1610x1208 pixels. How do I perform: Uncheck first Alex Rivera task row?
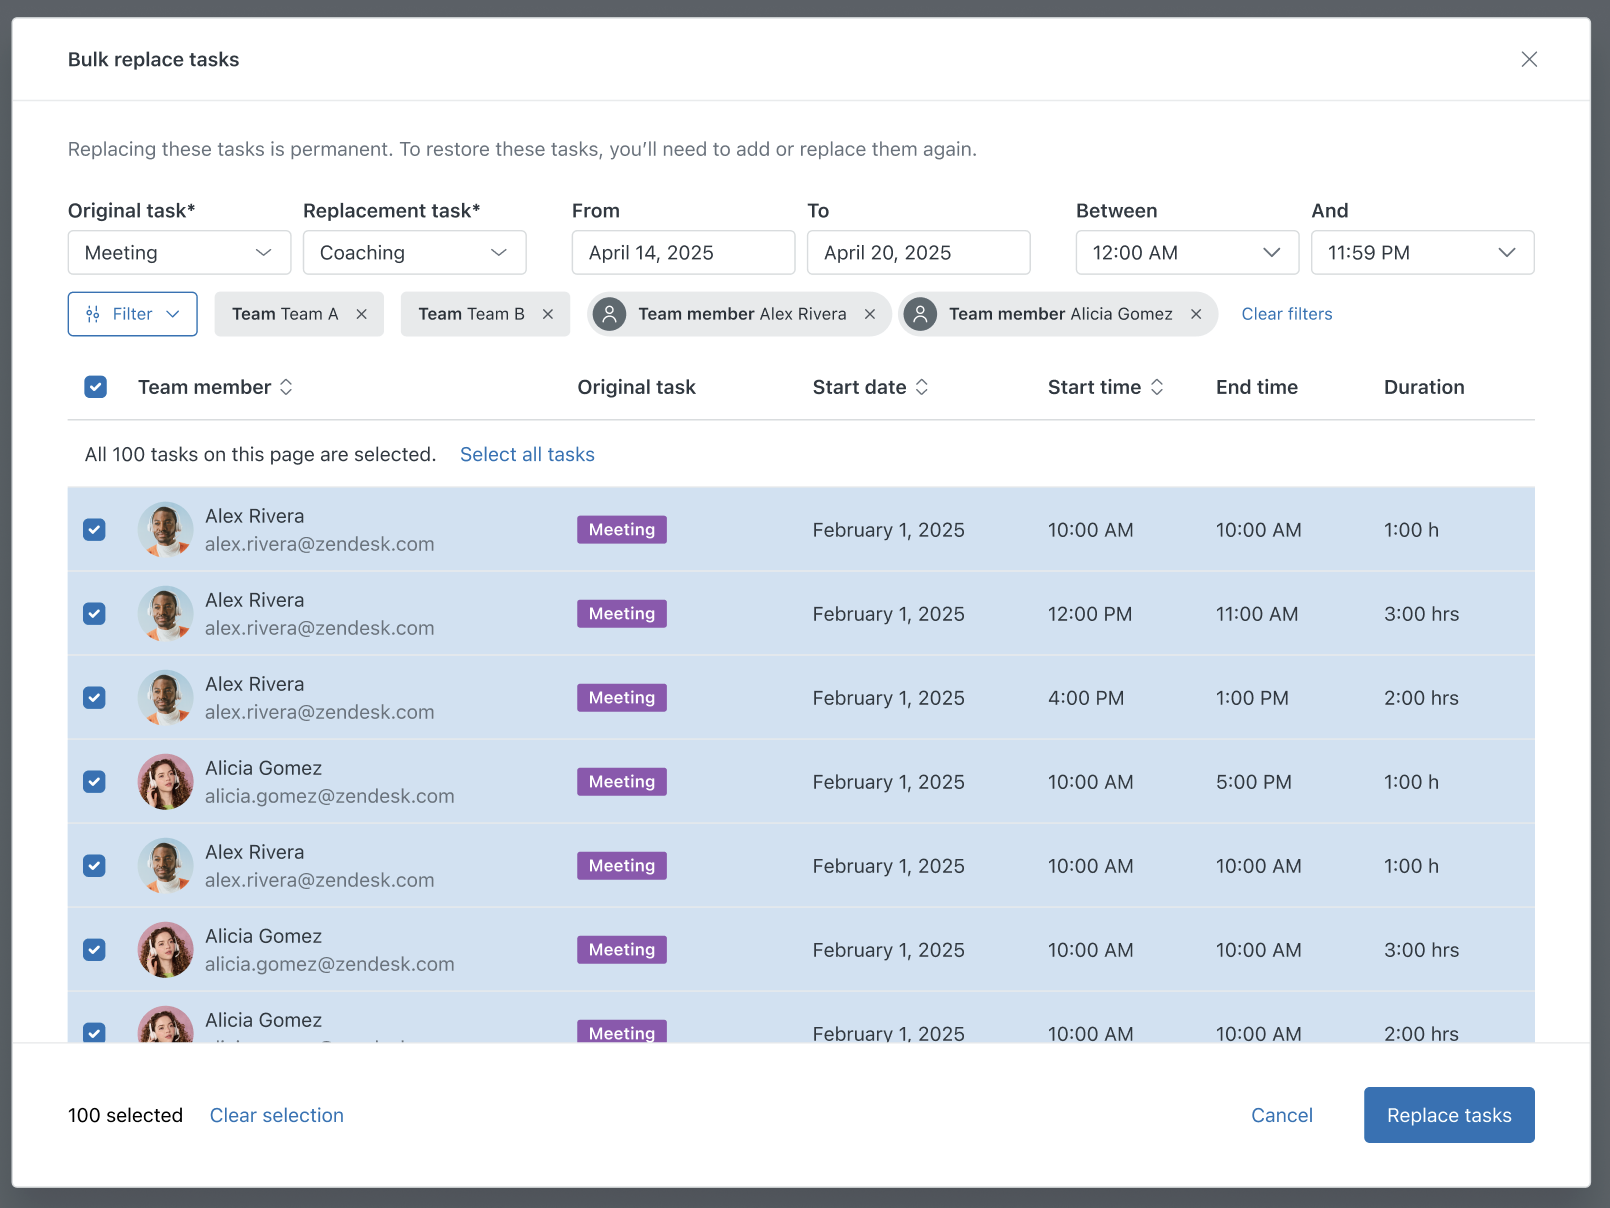pyautogui.click(x=95, y=530)
